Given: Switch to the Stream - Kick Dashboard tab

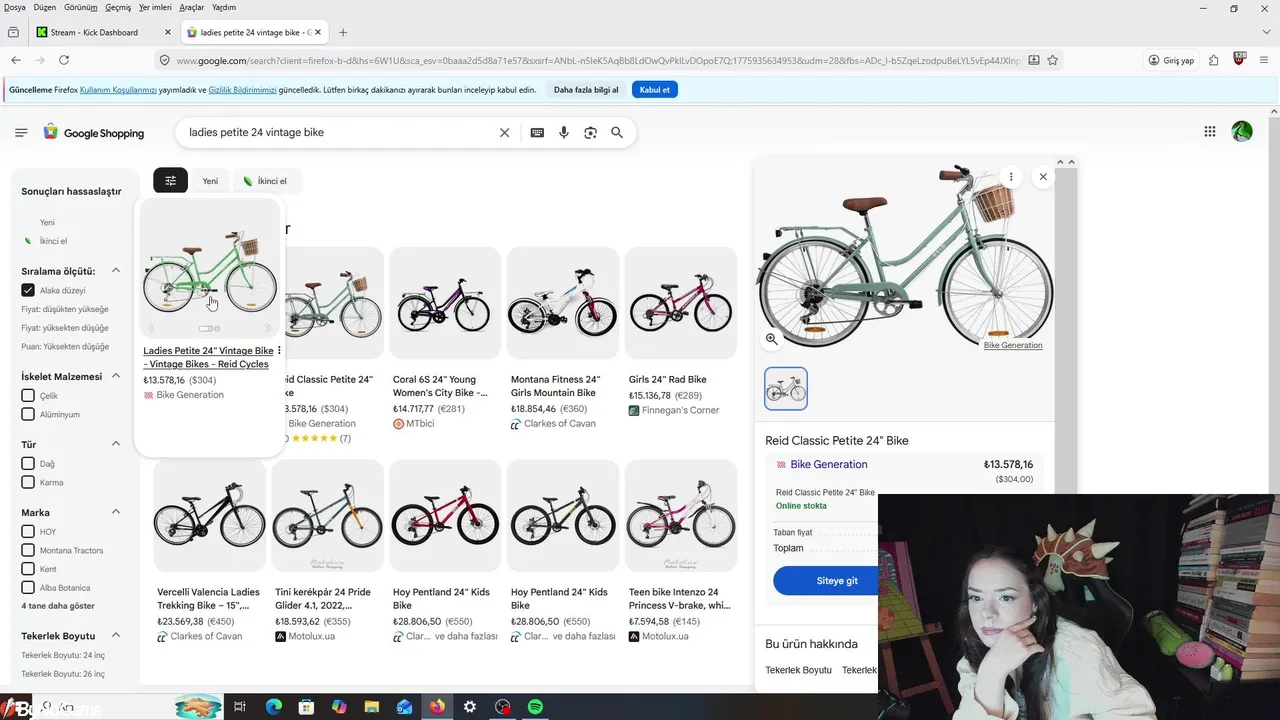Looking at the screenshot, I should tap(94, 32).
